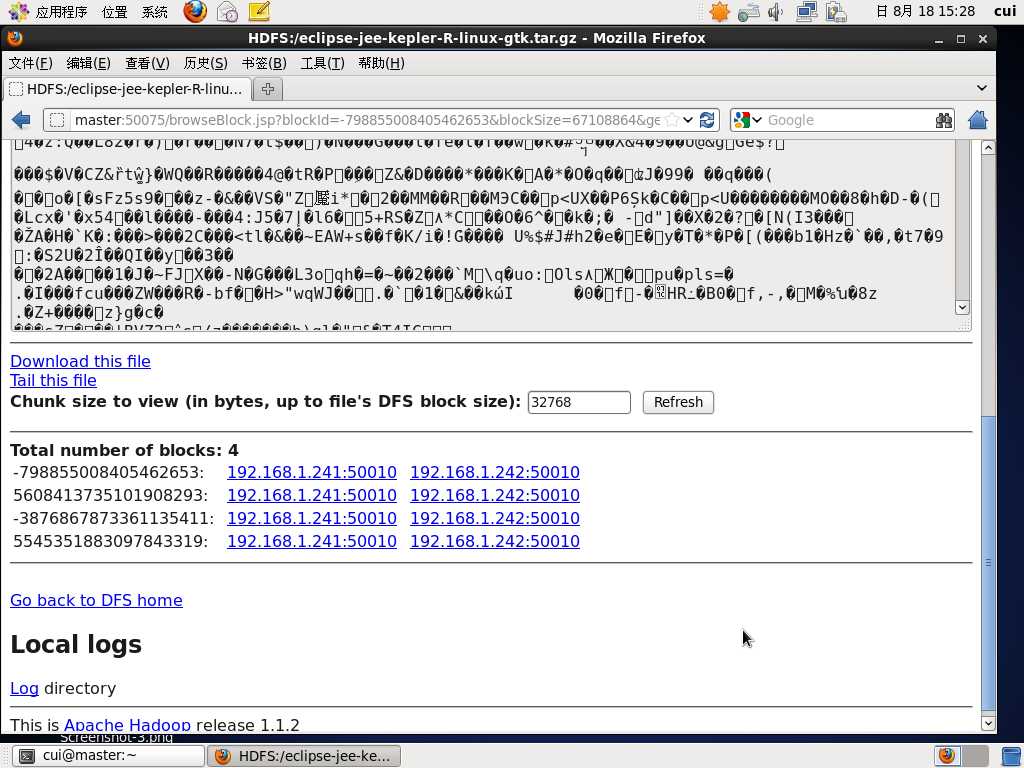Click the network connection icon in tray
1024x768 pixels.
point(807,12)
